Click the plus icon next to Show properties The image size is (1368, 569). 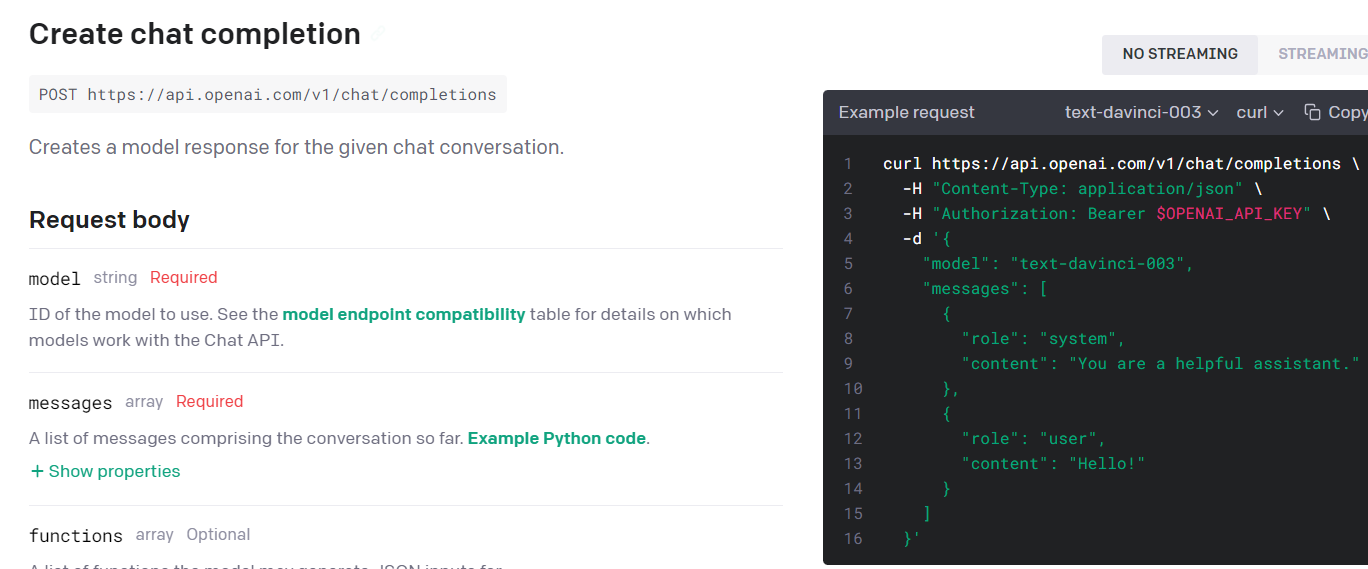pyautogui.click(x=37, y=471)
